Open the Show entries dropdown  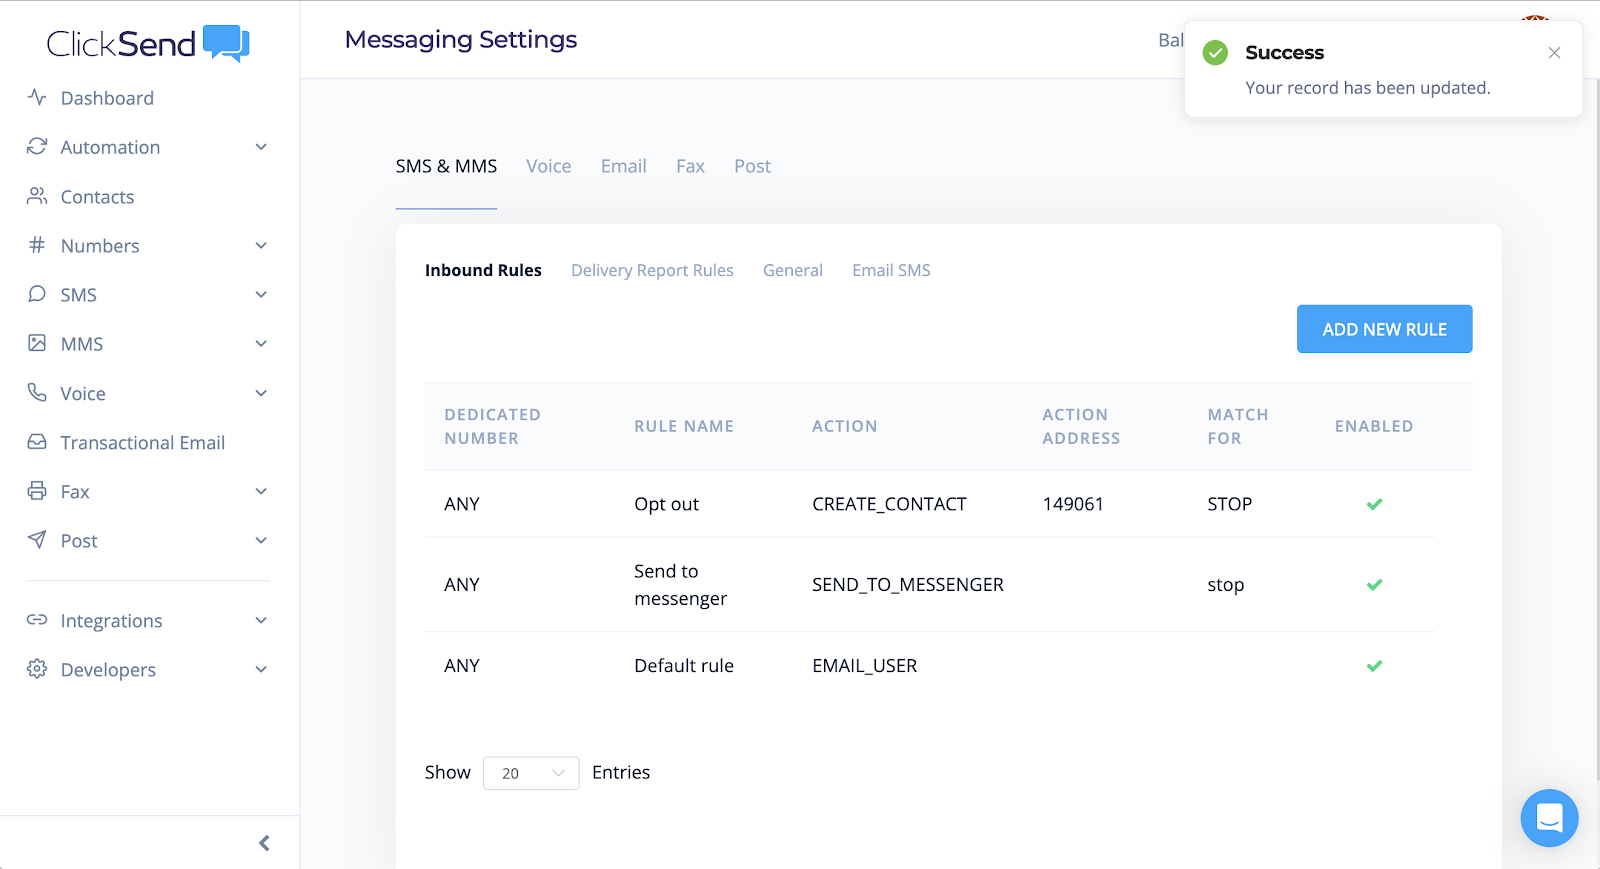point(530,773)
